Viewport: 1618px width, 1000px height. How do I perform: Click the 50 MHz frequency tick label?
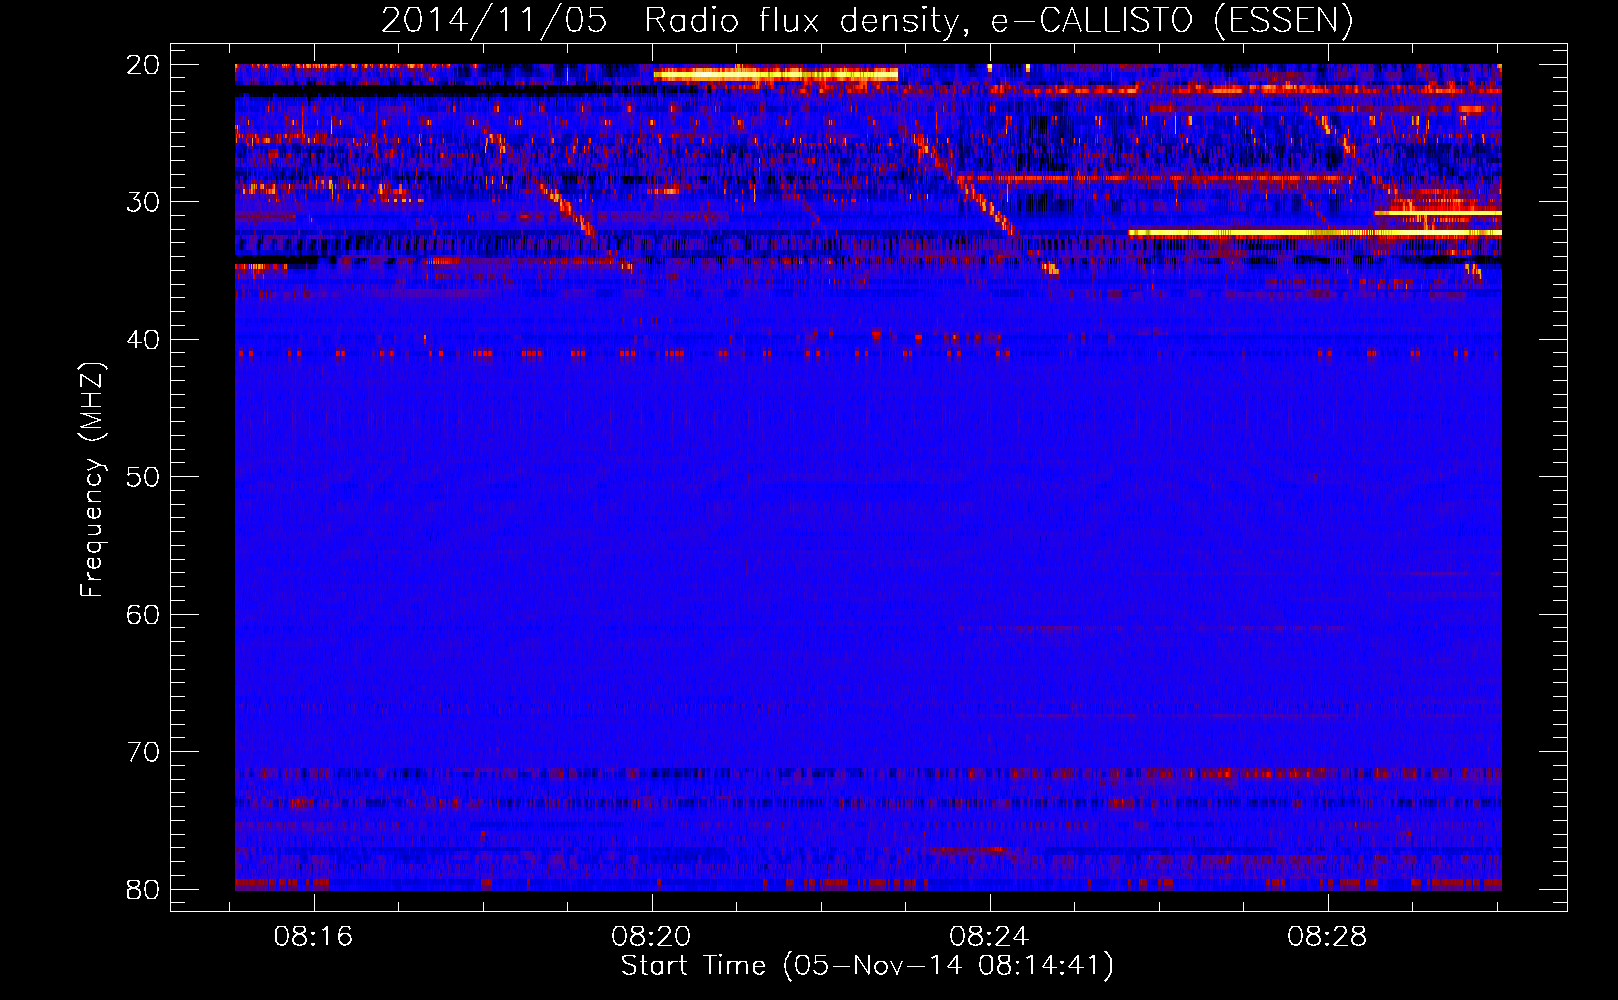click(x=143, y=477)
